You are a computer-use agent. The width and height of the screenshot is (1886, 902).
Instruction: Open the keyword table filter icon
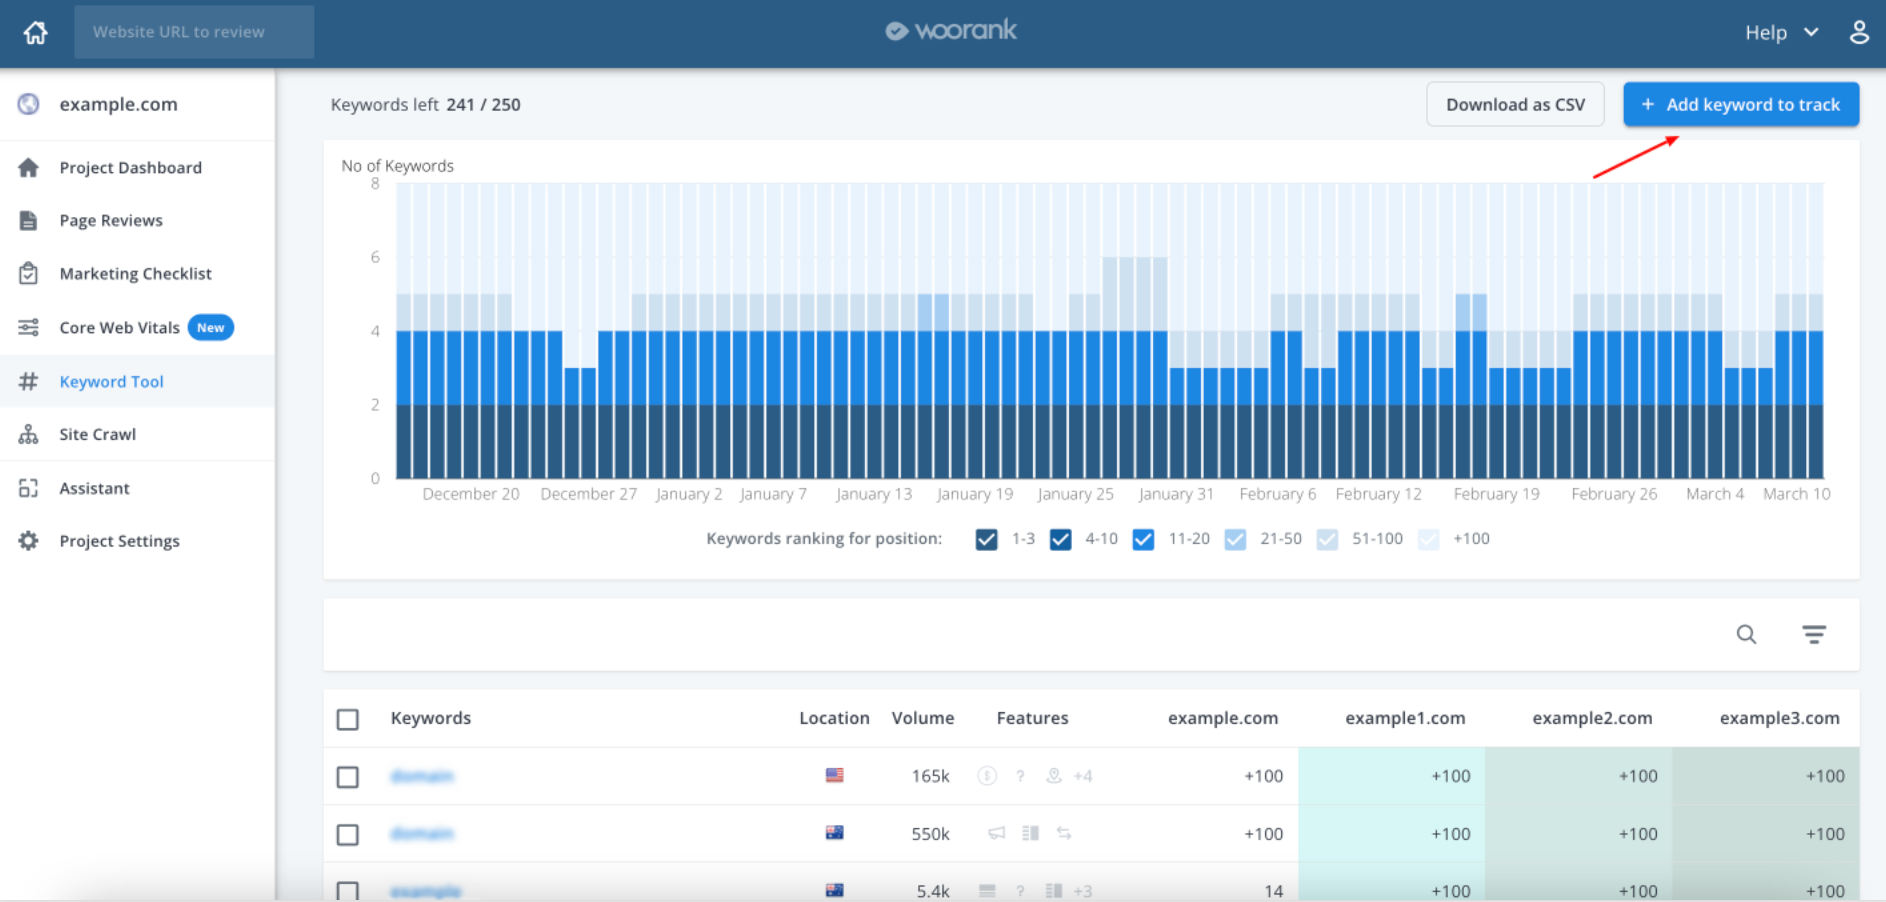click(x=1814, y=634)
